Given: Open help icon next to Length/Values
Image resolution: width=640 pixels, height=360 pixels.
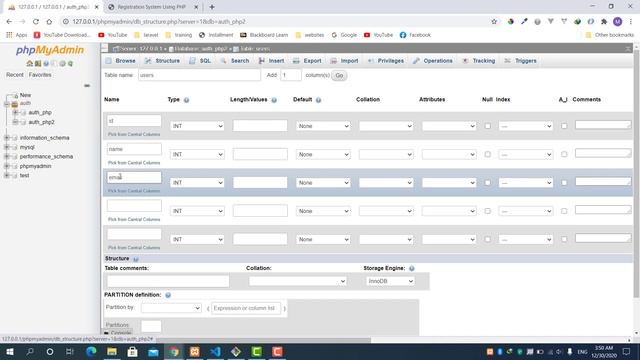Looking at the screenshot, I should tap(274, 100).
